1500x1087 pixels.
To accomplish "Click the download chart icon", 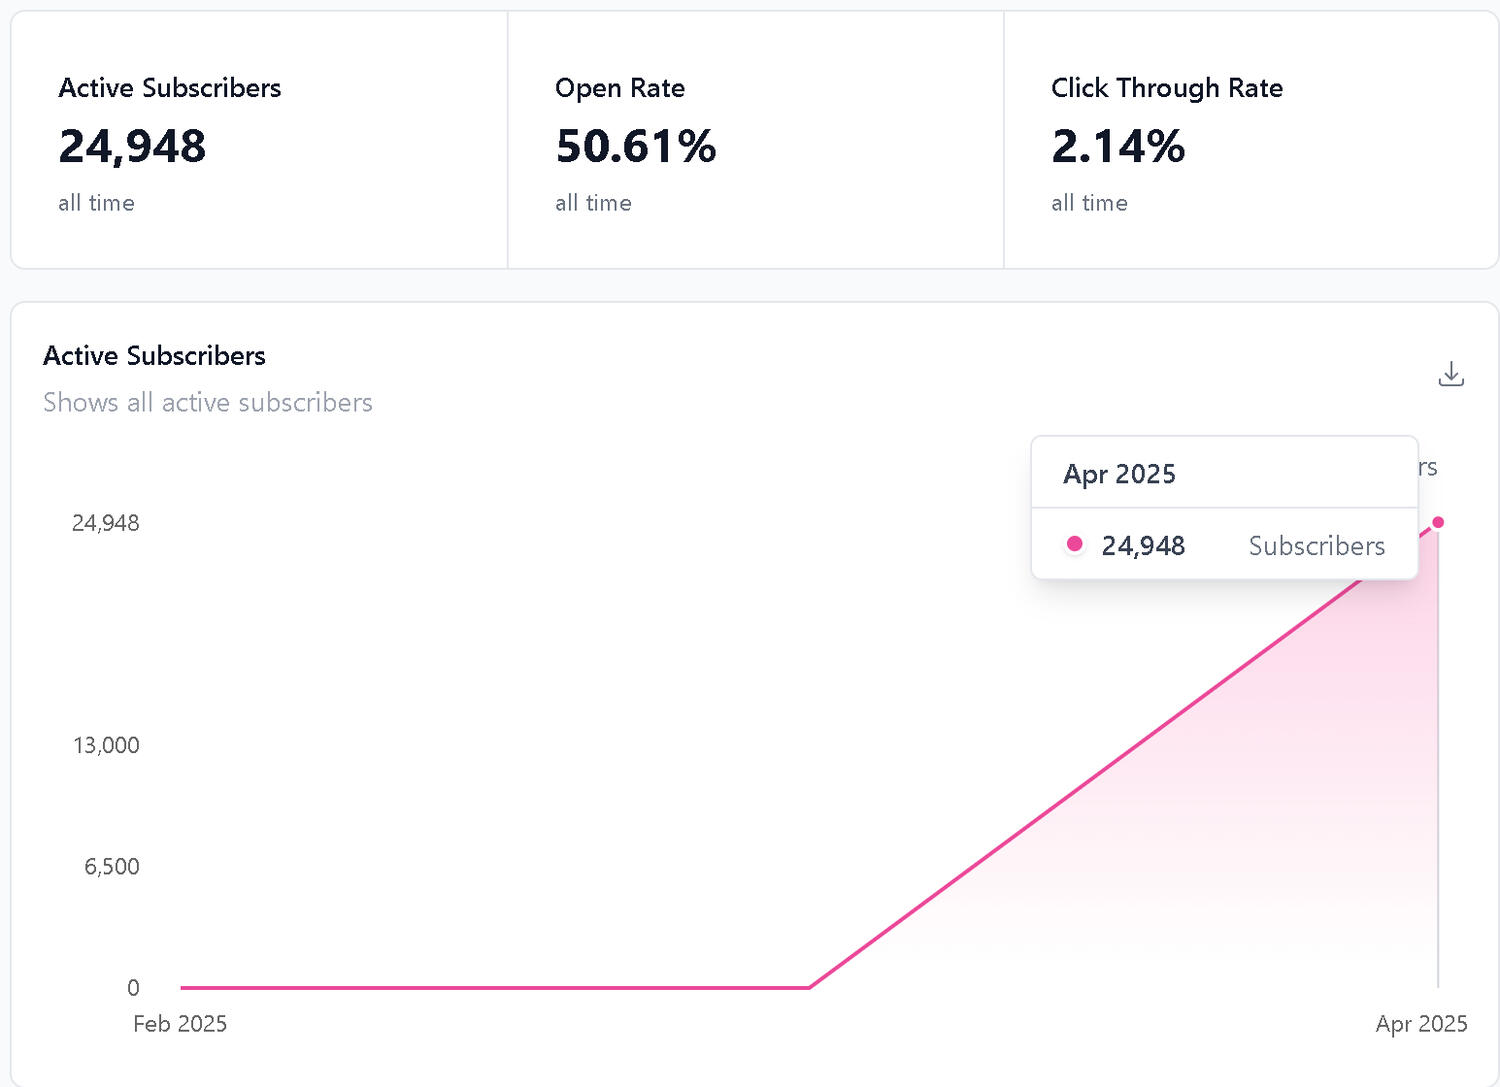I will [1450, 374].
